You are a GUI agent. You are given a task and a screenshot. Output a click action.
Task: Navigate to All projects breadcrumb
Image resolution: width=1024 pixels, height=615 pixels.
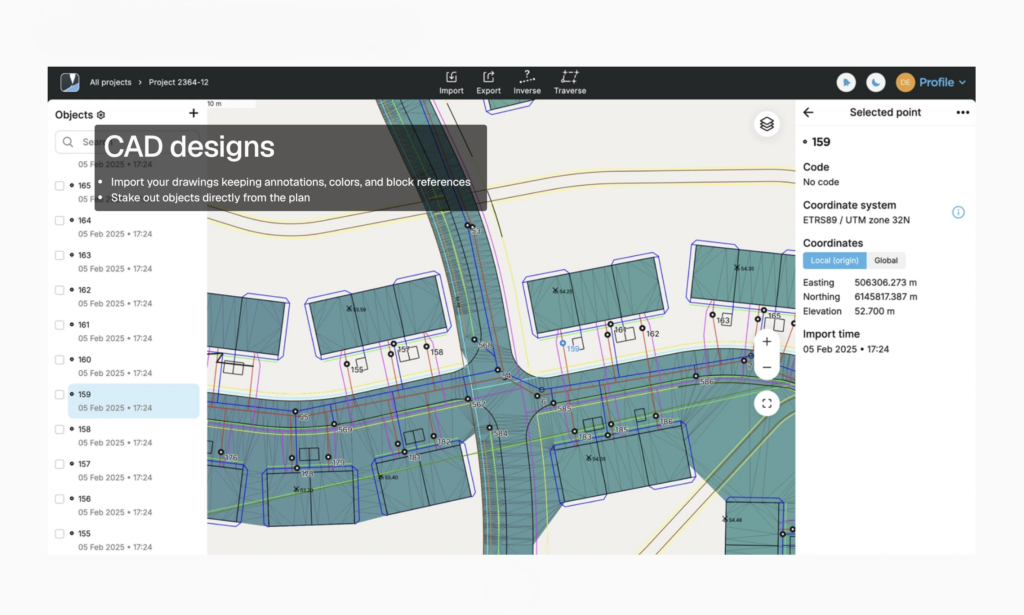(x=110, y=82)
